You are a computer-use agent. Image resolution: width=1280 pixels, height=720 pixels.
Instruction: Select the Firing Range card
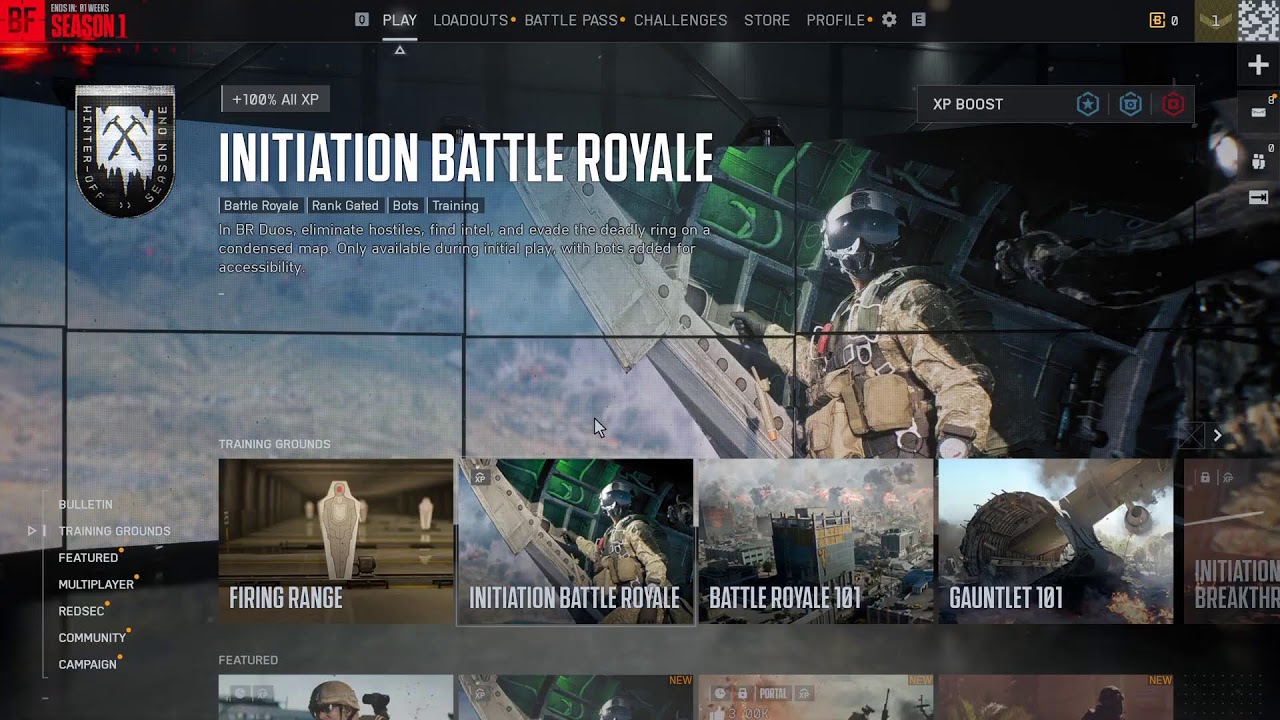[336, 541]
